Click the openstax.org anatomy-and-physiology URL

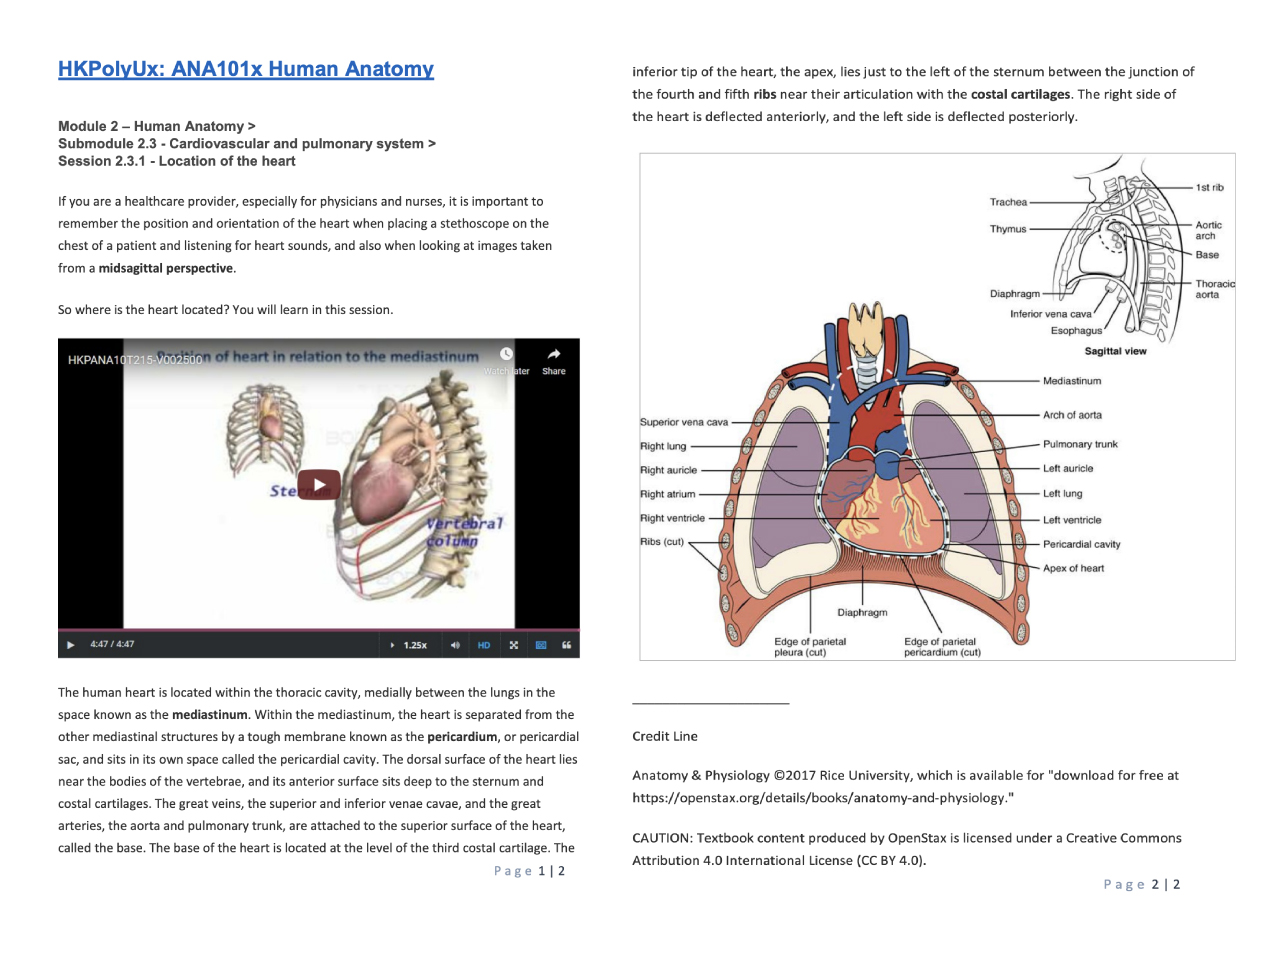click(821, 798)
